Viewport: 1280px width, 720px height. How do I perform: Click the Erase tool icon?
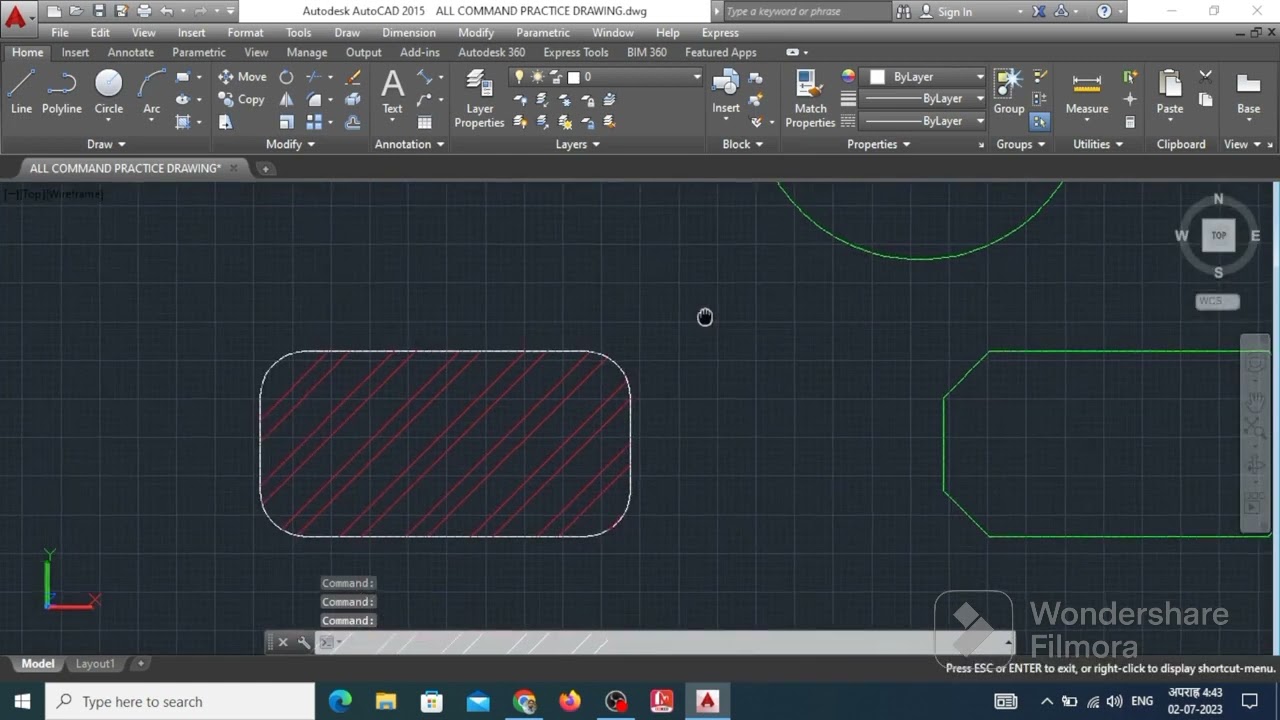[x=353, y=77]
